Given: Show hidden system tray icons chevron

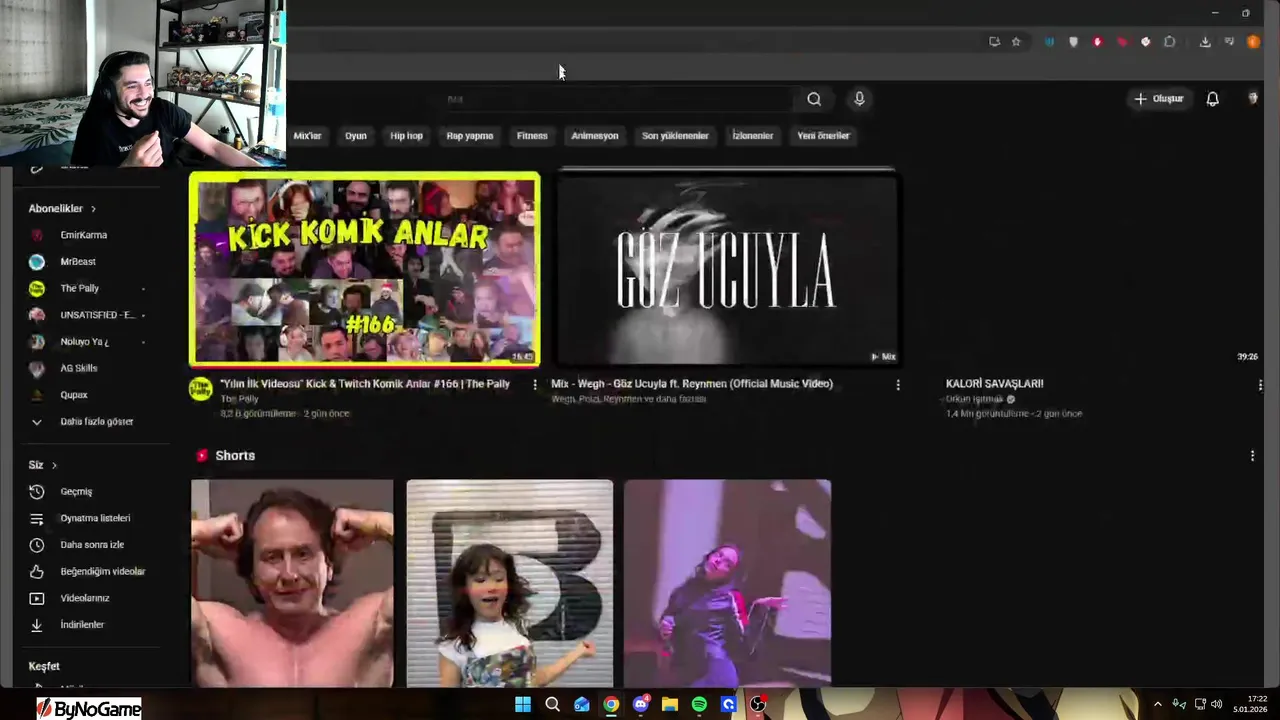Looking at the screenshot, I should click(x=1157, y=704).
